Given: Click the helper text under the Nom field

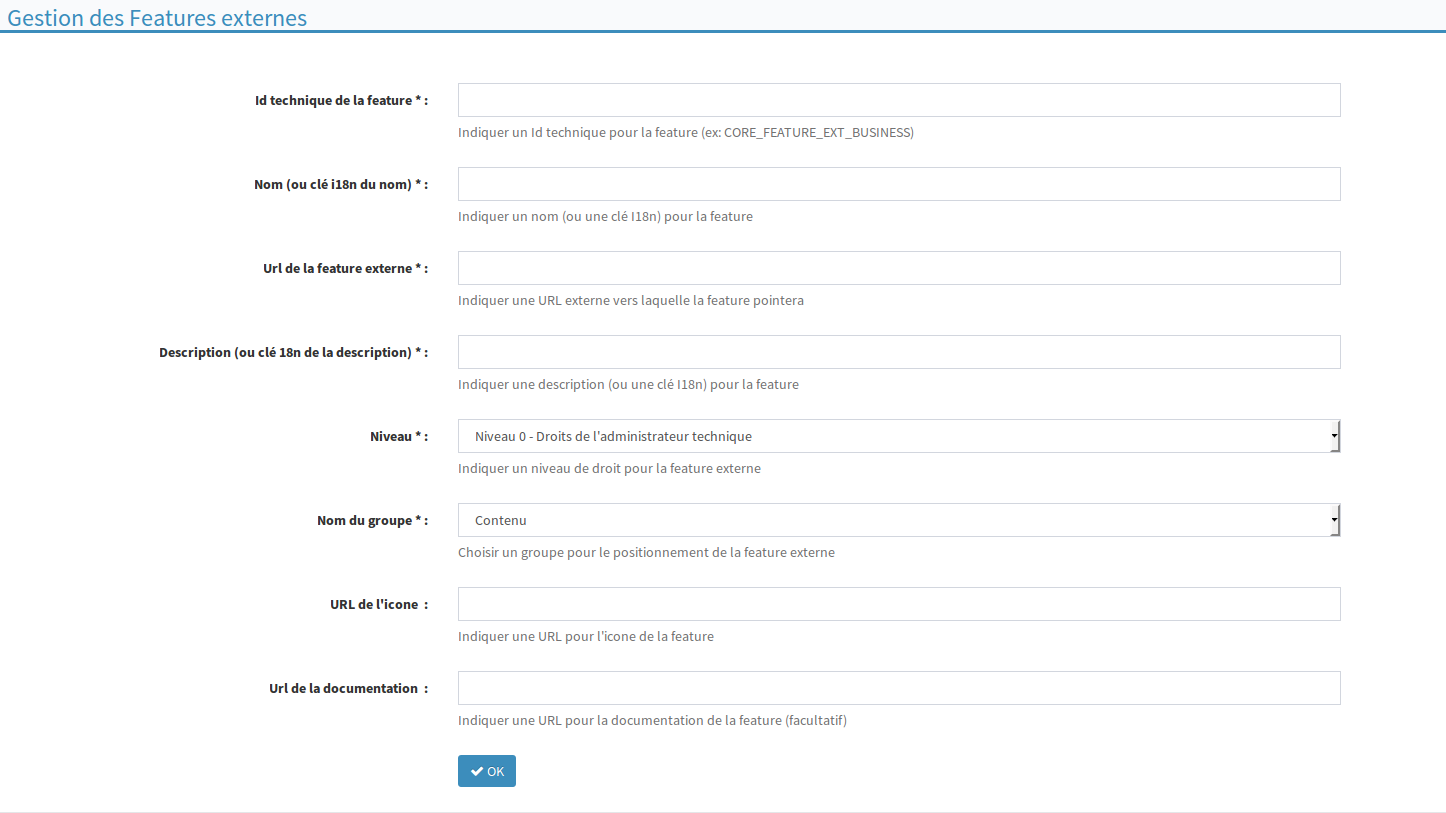Looking at the screenshot, I should pyautogui.click(x=605, y=216).
